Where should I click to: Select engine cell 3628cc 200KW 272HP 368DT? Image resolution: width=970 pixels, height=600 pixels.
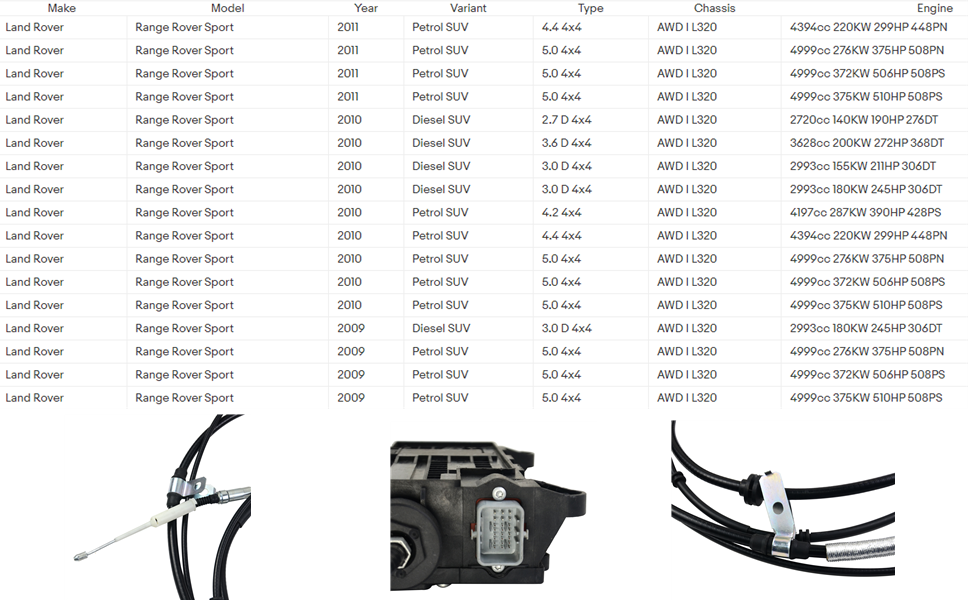click(x=867, y=143)
